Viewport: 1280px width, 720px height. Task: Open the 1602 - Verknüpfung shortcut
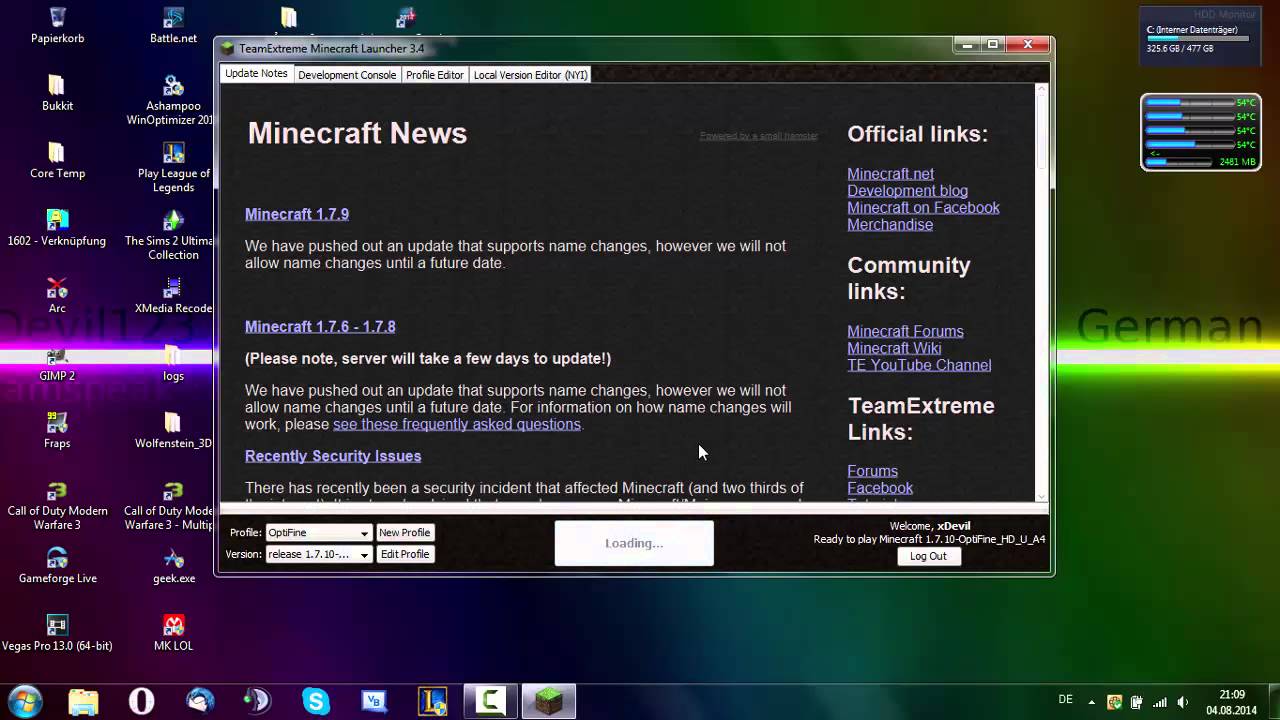(x=57, y=228)
